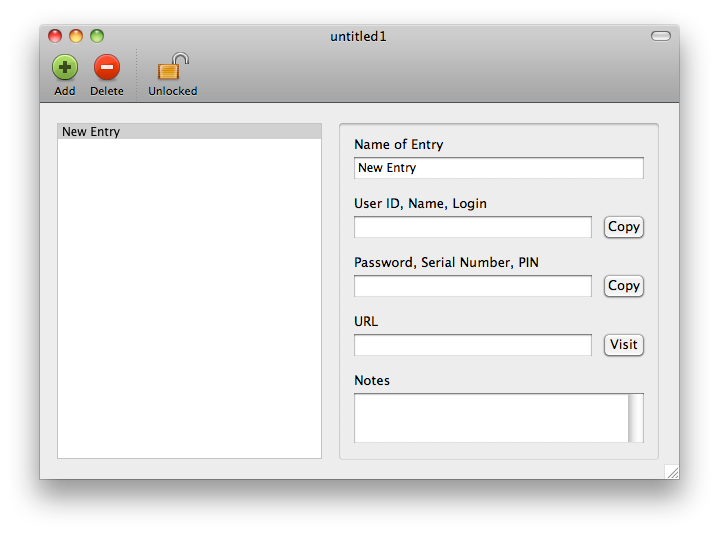Click the green Add entry icon
The width and height of the screenshot is (719, 534).
65,67
